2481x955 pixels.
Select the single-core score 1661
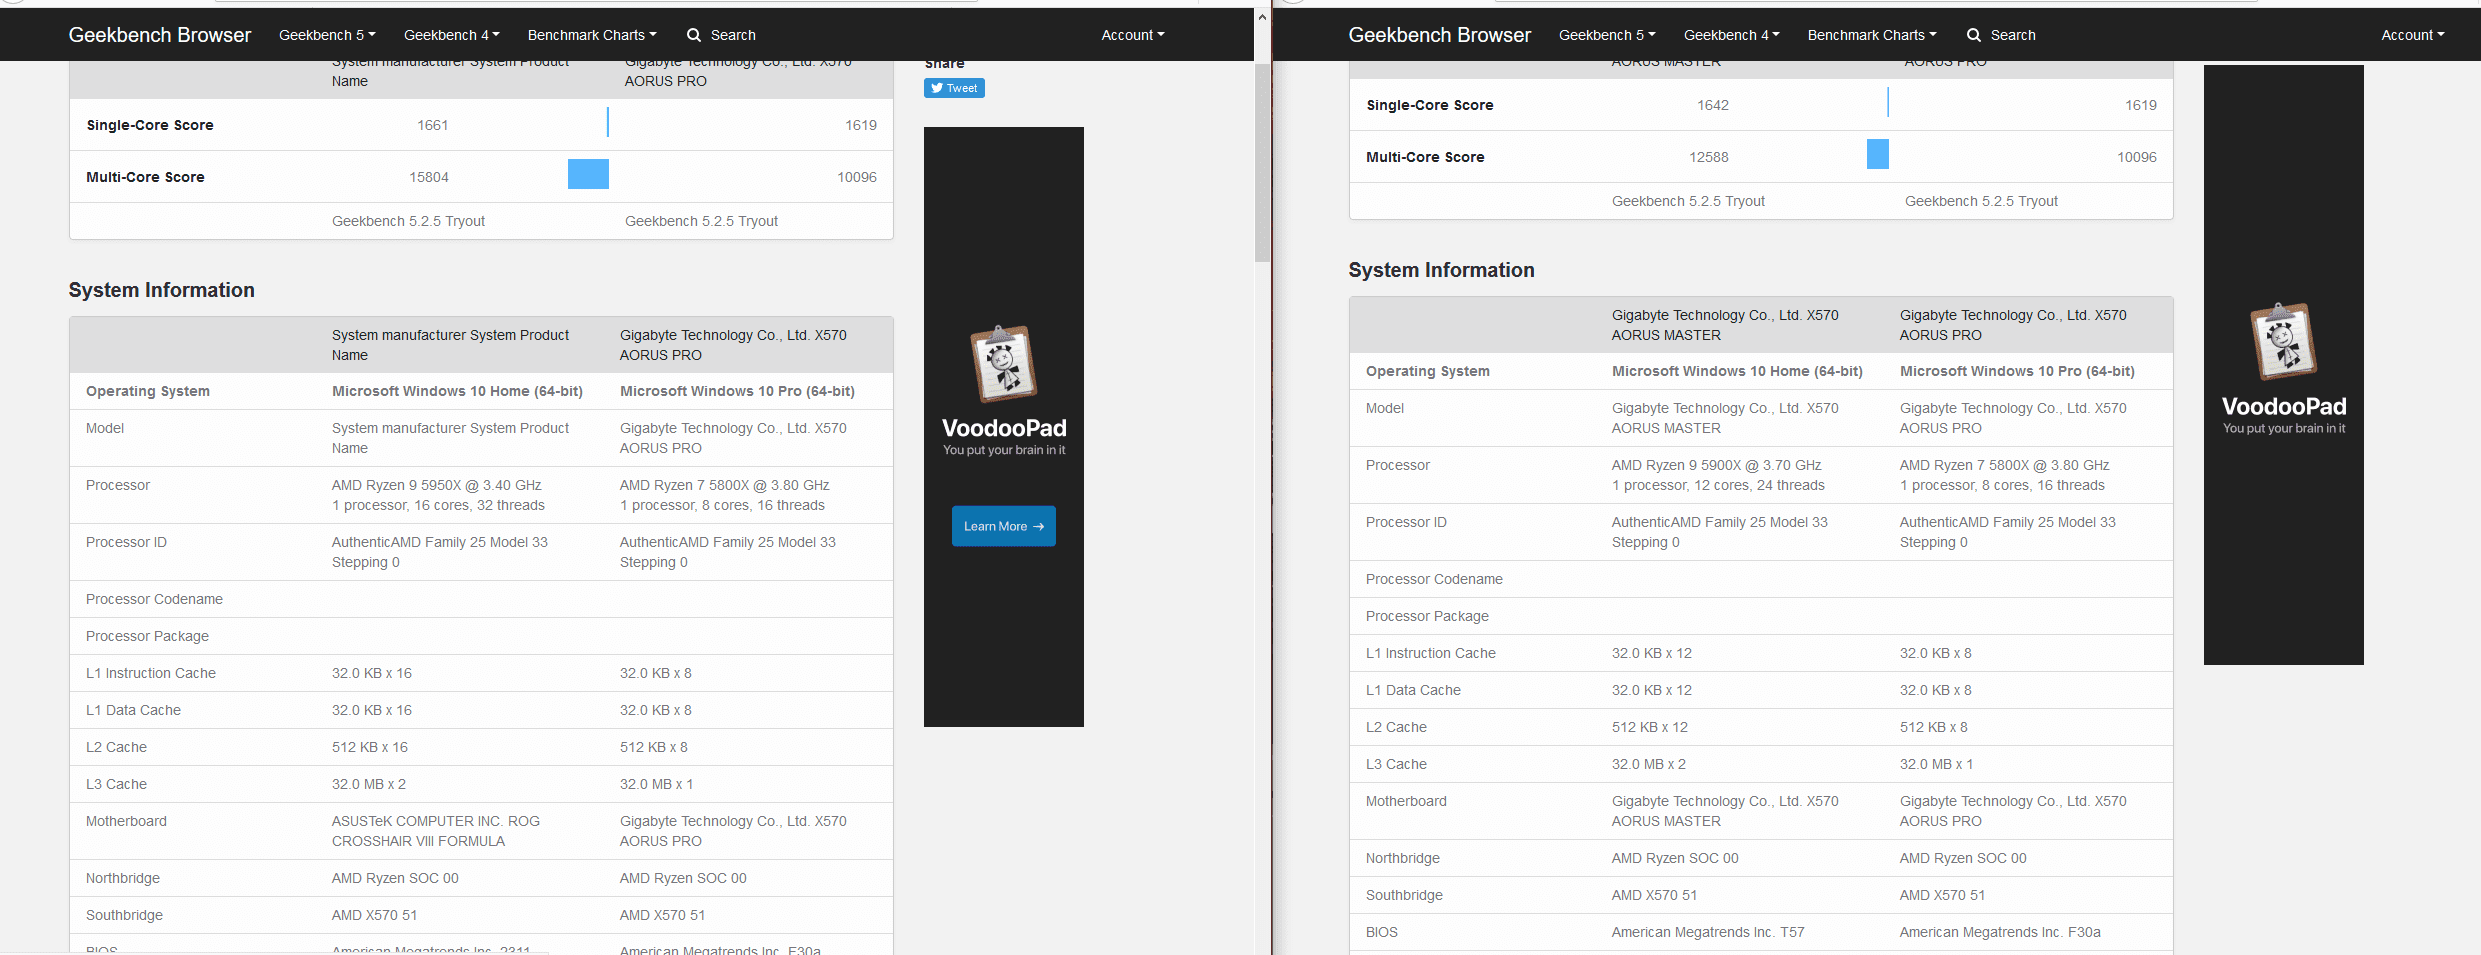[433, 125]
